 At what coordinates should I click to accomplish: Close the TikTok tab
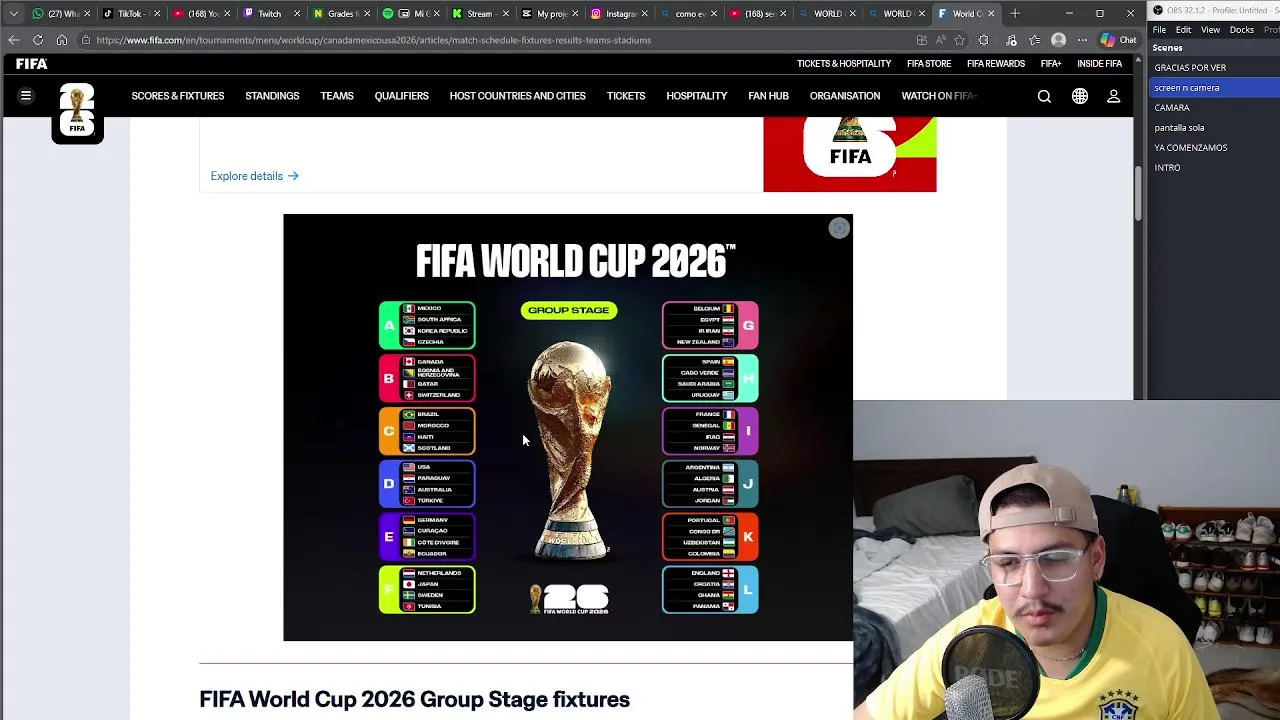157,14
